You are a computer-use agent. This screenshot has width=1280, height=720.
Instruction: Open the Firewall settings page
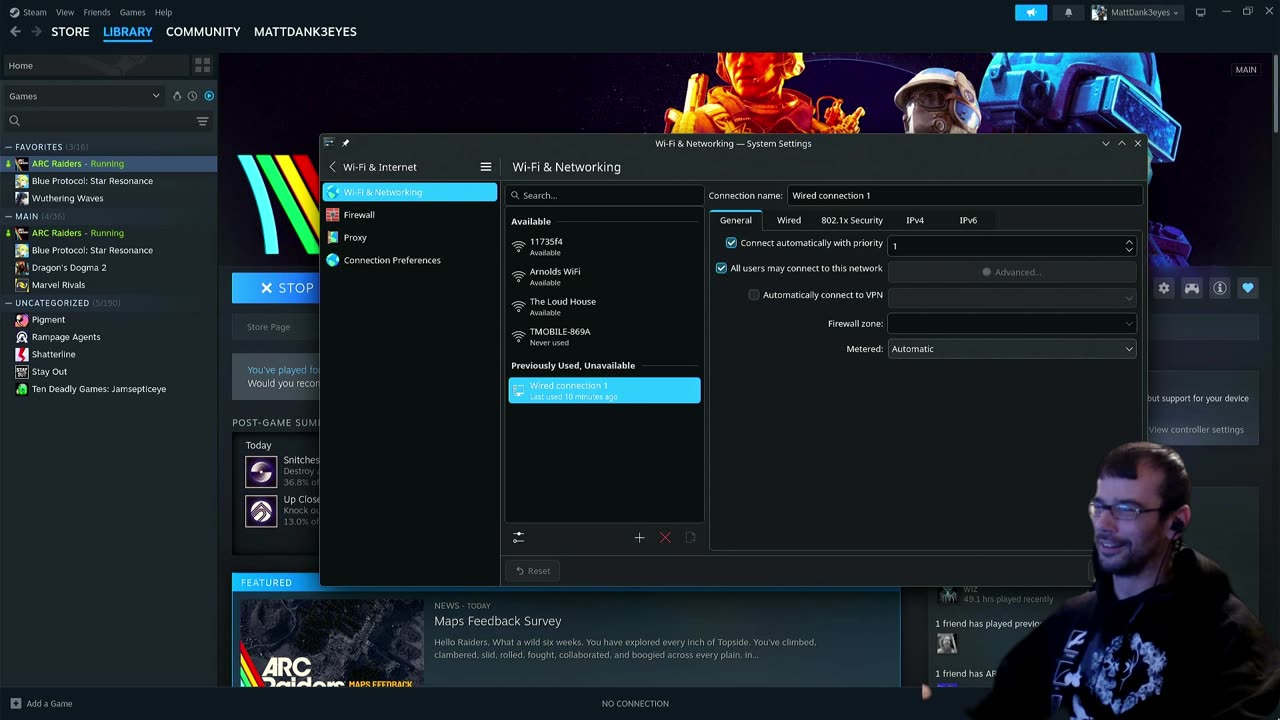pyautogui.click(x=409, y=215)
